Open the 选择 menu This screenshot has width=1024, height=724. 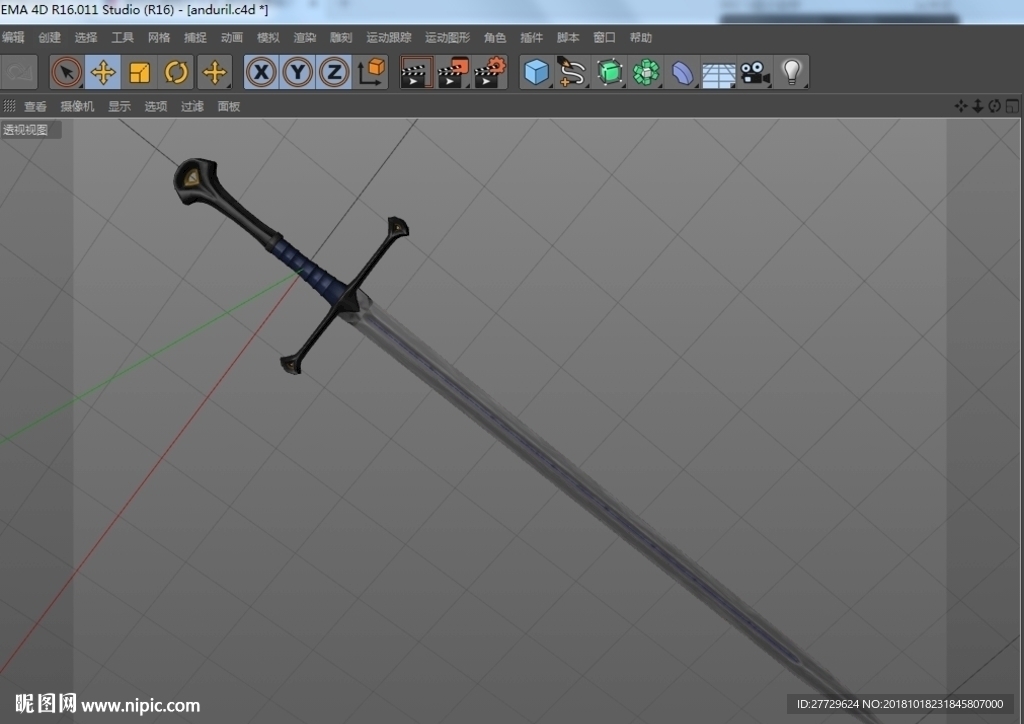click(86, 37)
